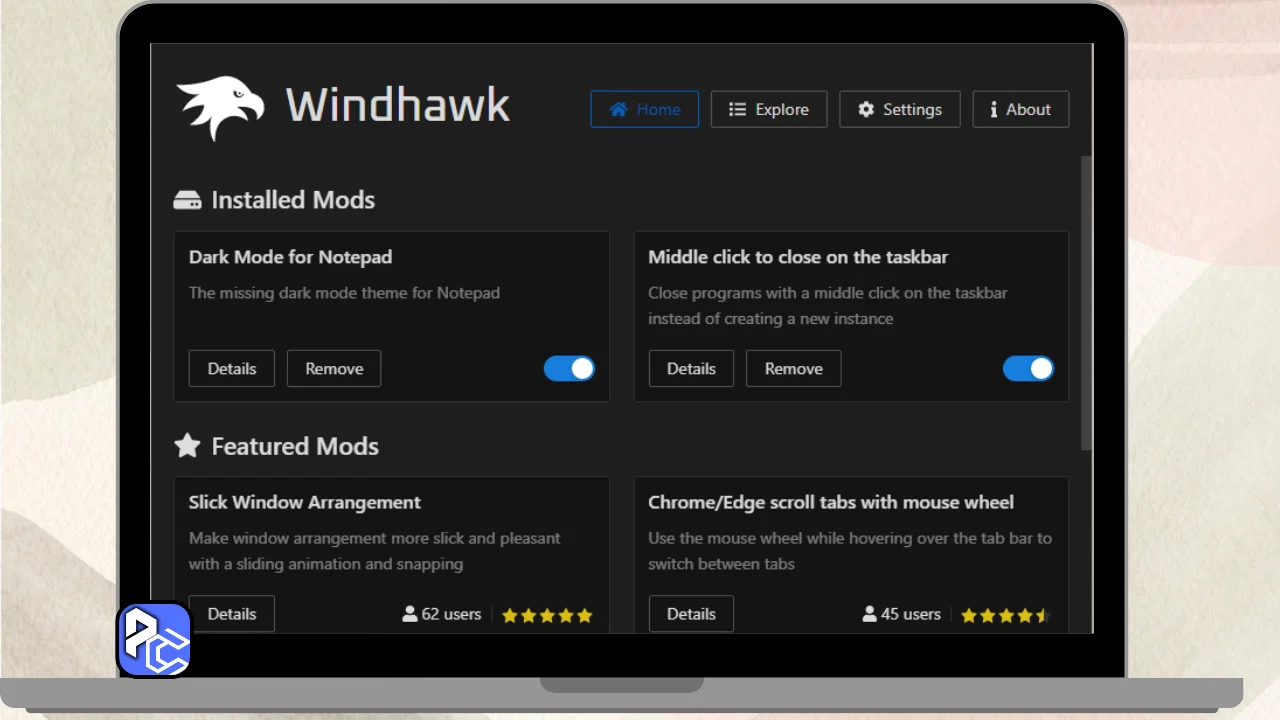
Task: Click the user icon next to 45 users
Action: pos(869,614)
